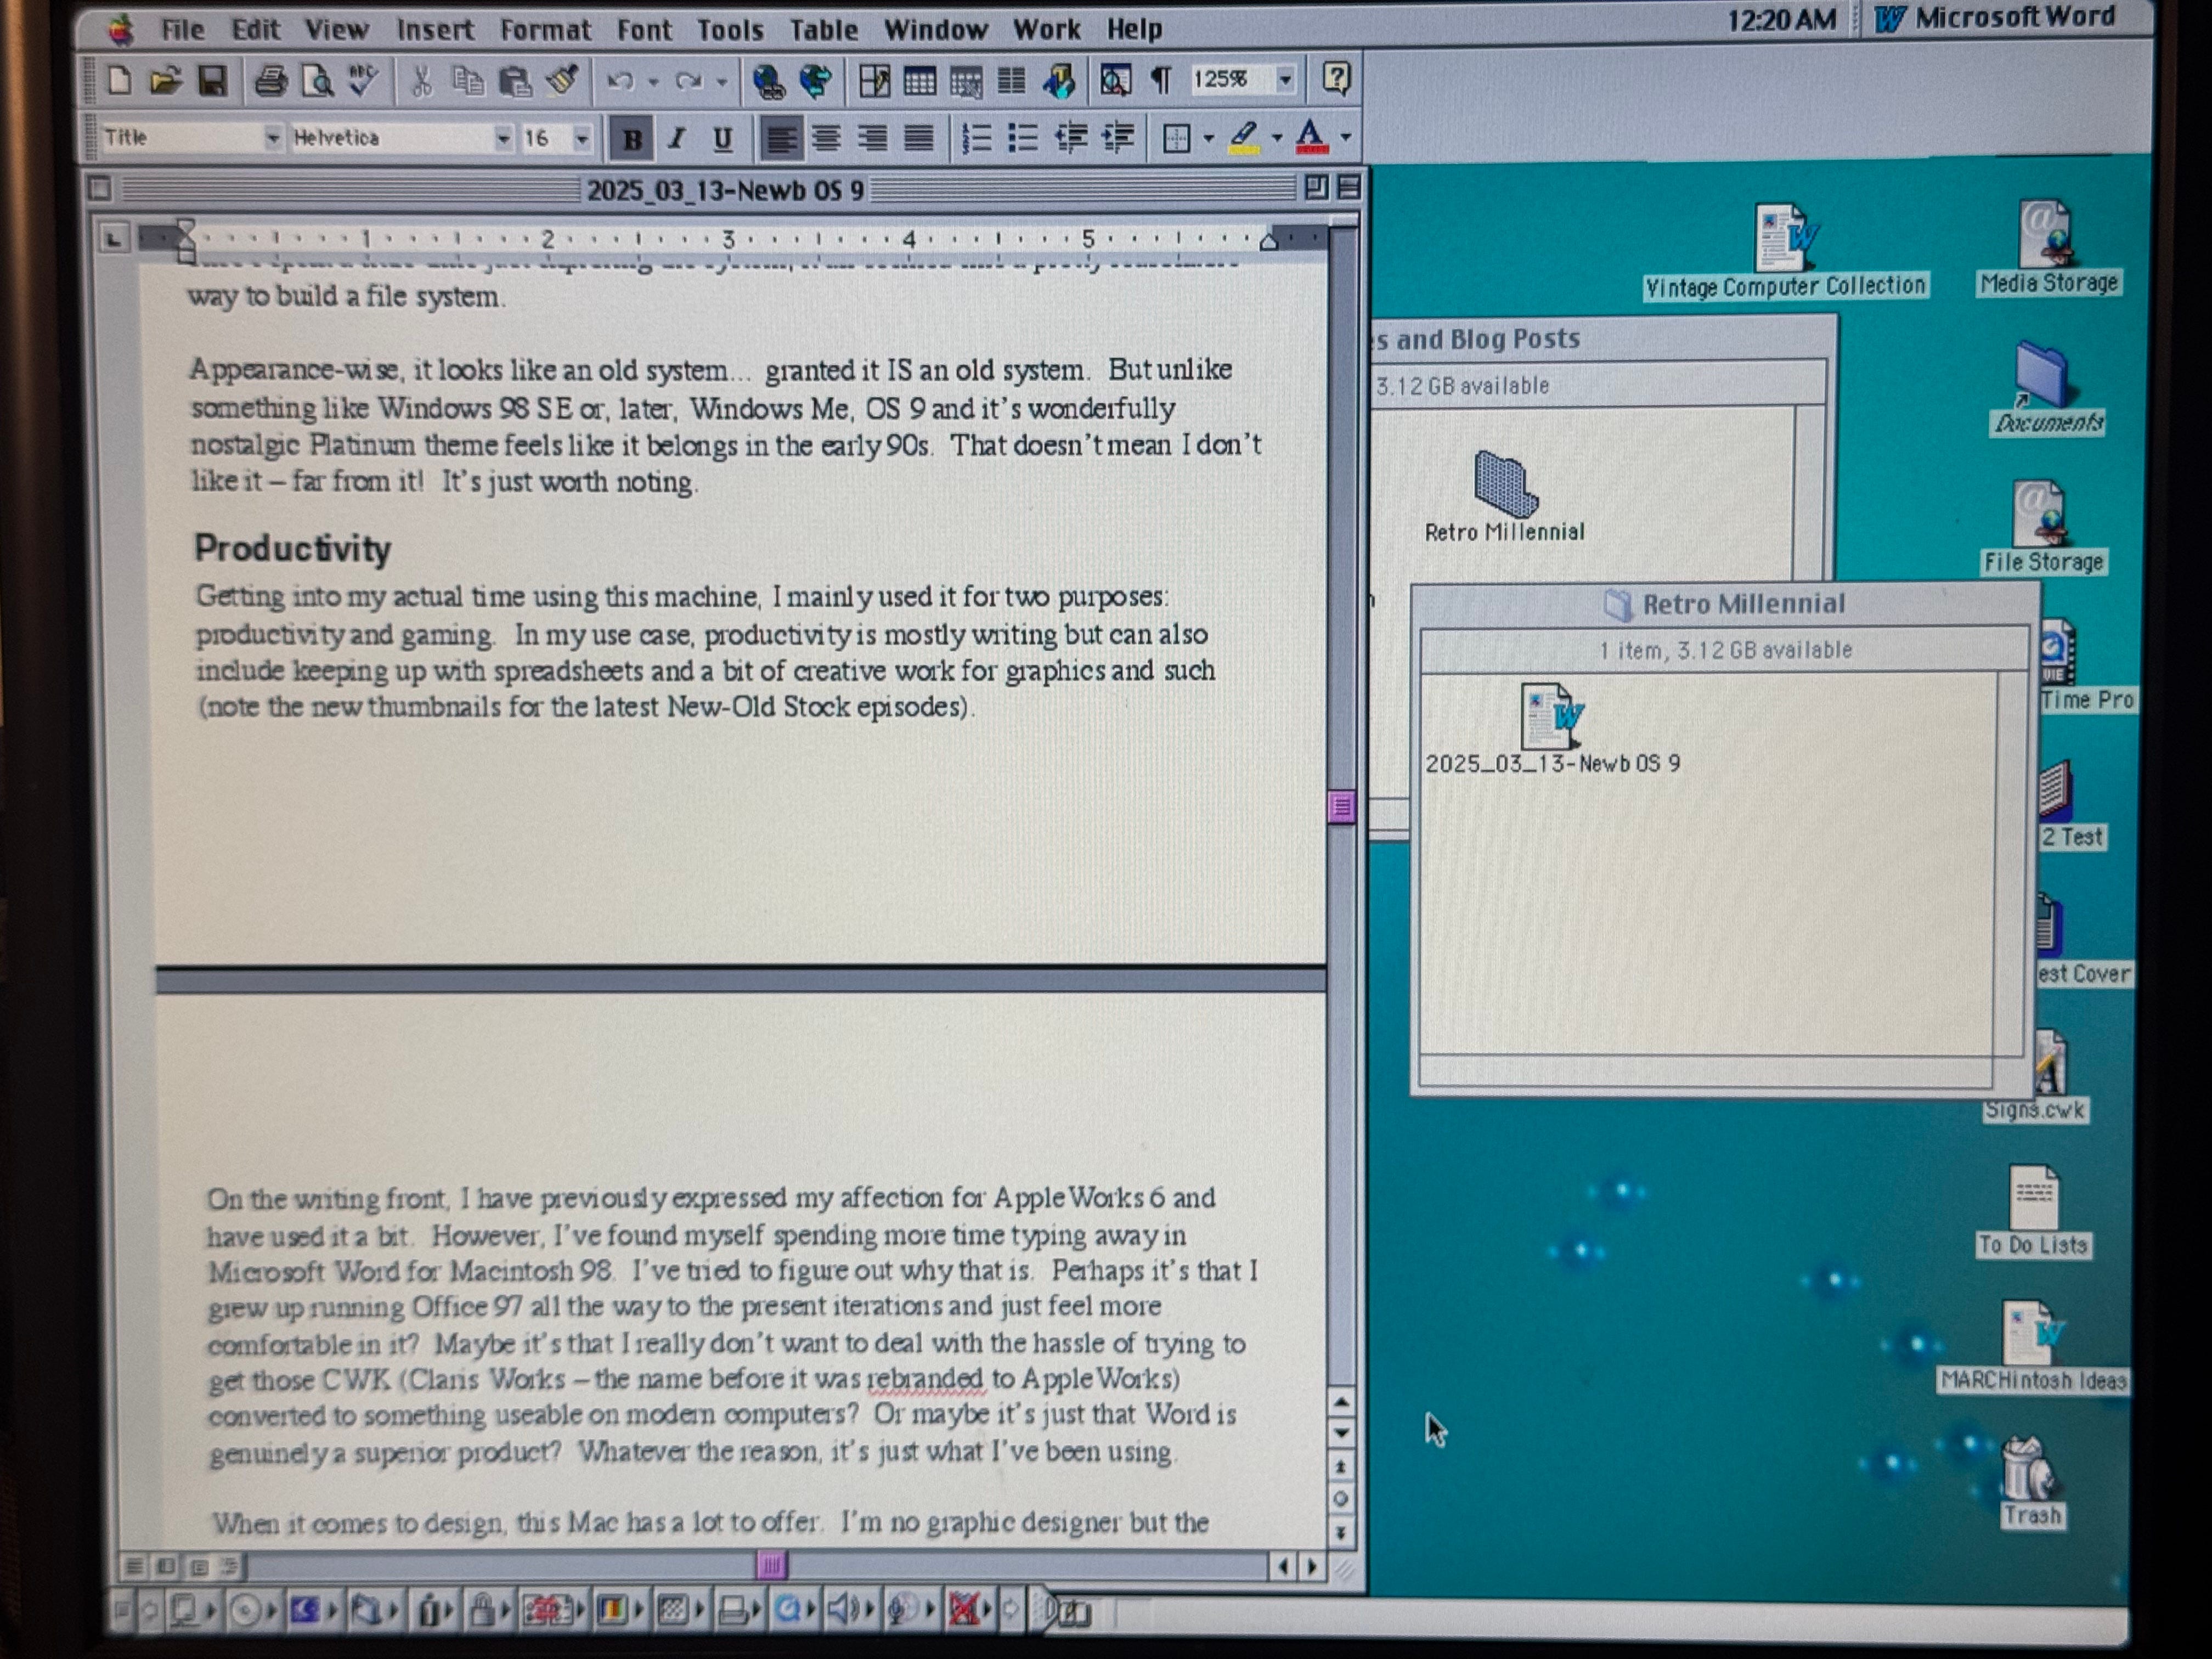Screen dimensions: 2212x1659
Task: Insert a table
Action: coord(919,80)
